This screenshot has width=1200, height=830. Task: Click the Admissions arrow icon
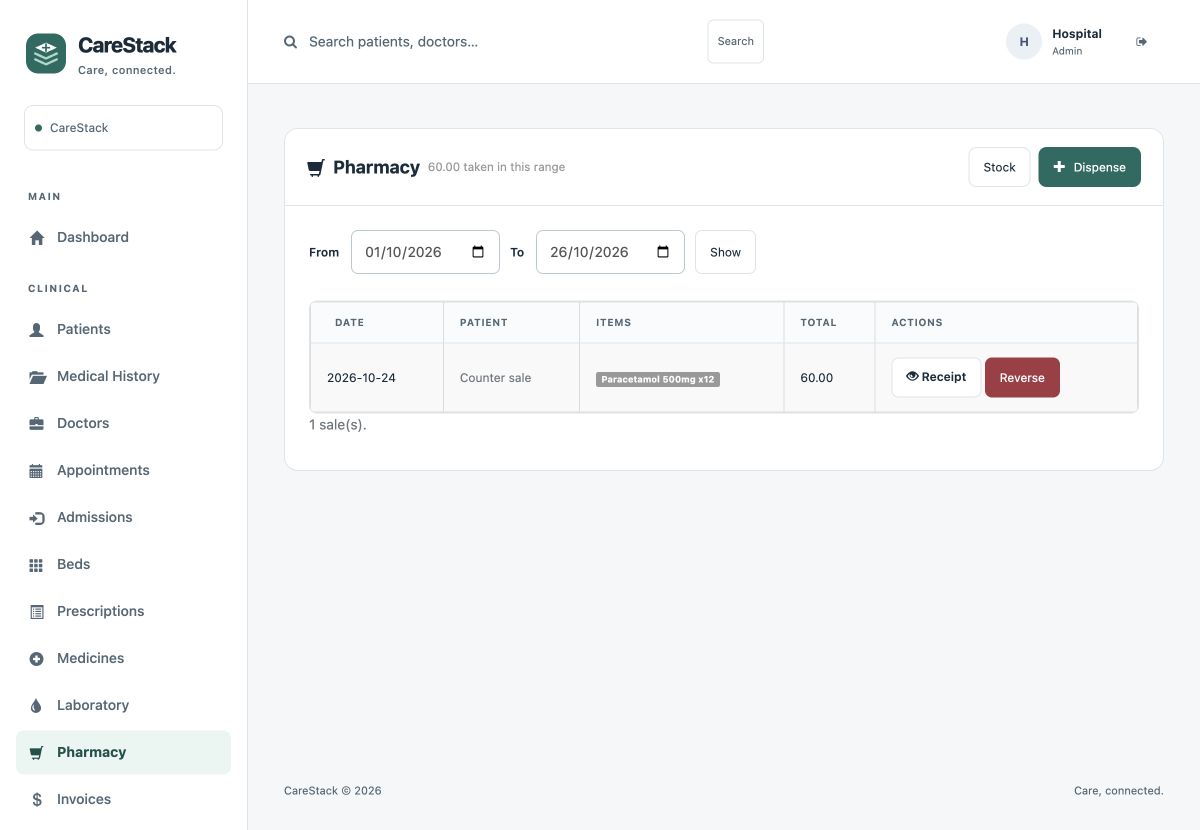point(37,518)
